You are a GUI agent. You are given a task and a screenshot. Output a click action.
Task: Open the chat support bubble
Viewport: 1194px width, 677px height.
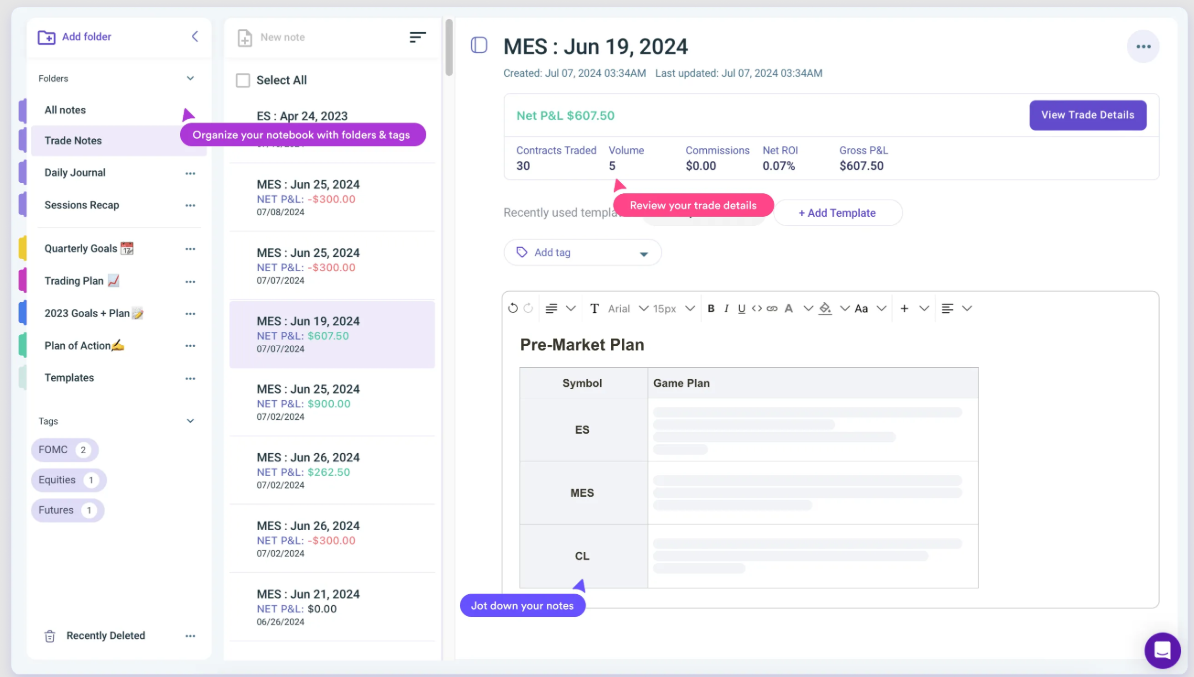point(1162,650)
